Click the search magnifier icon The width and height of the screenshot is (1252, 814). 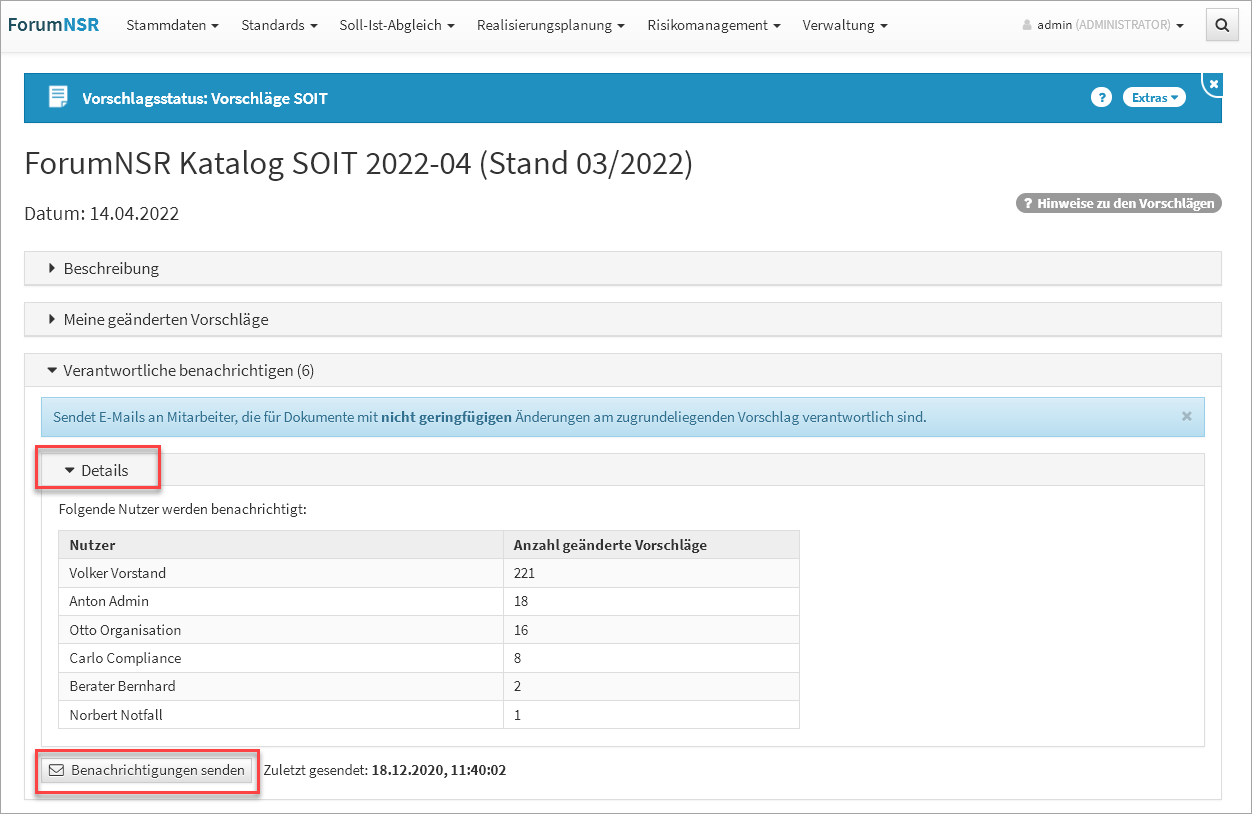(x=1221, y=26)
